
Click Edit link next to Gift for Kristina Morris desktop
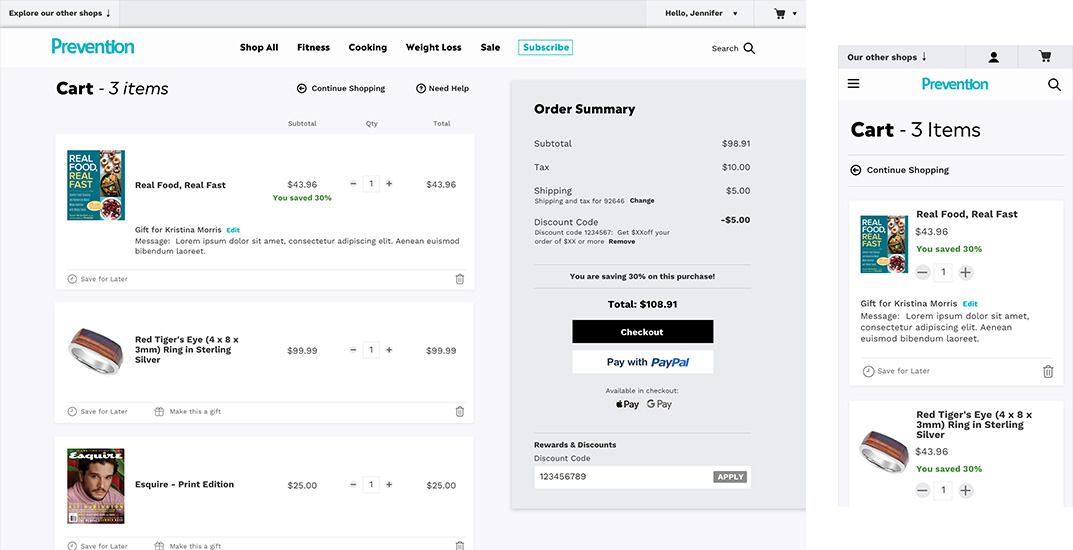pos(233,231)
